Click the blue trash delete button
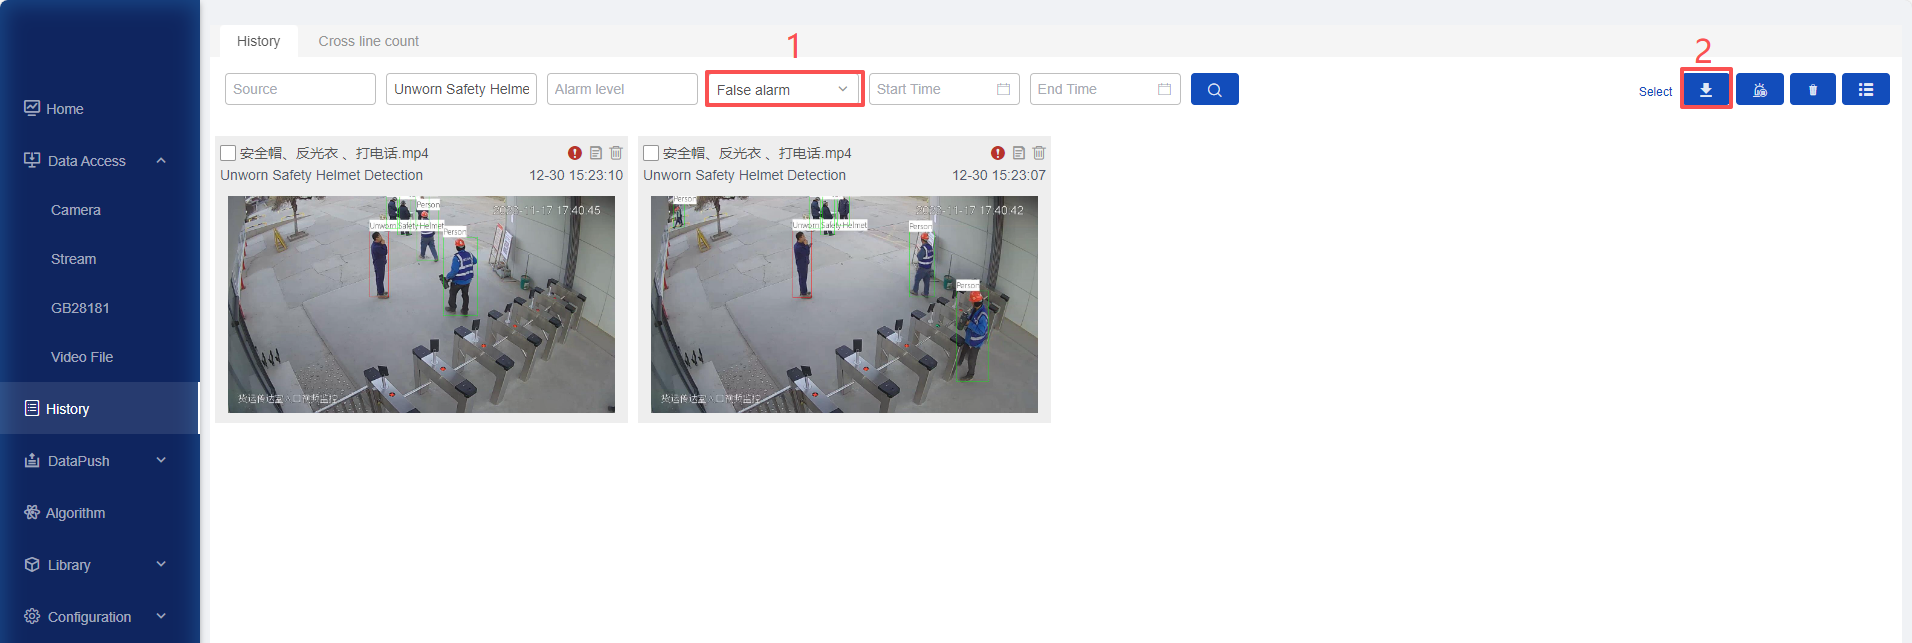 (1812, 90)
